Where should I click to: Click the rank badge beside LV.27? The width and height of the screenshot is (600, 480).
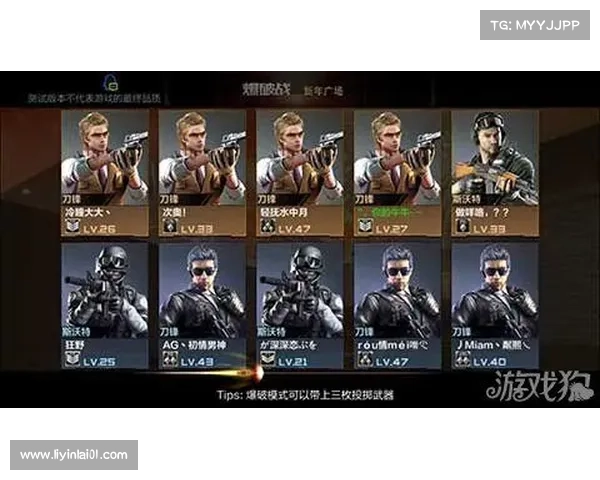coord(365,227)
